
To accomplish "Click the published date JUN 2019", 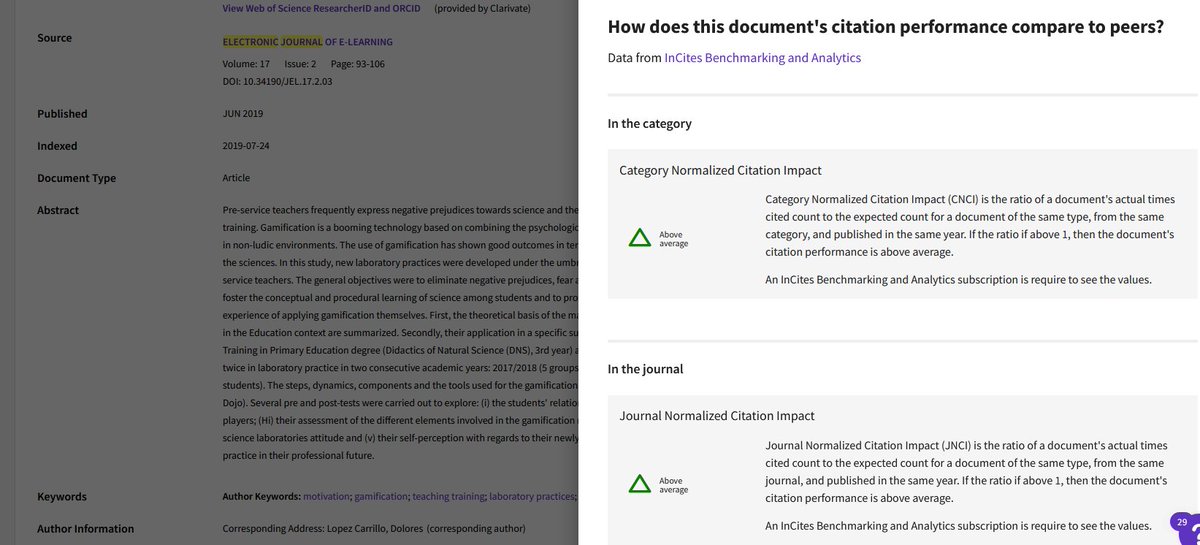I will point(243,114).
